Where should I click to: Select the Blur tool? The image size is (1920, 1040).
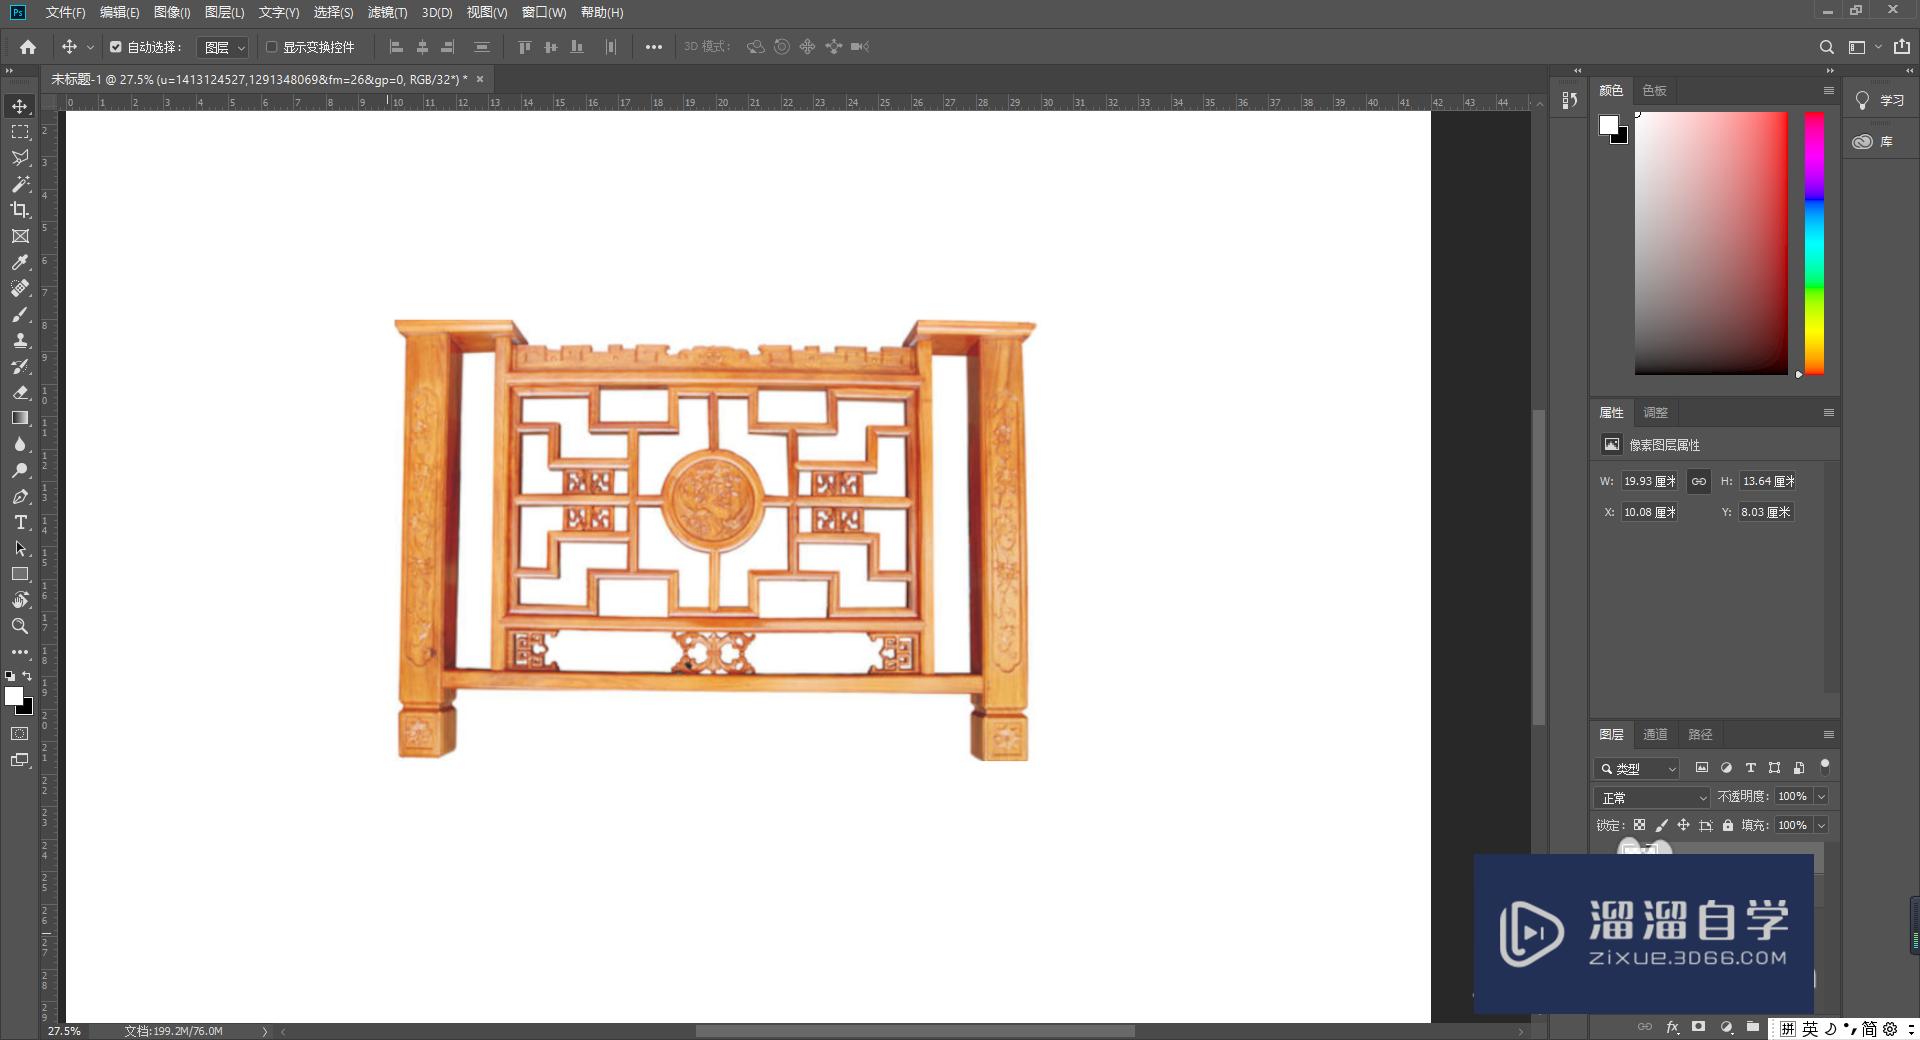20,444
